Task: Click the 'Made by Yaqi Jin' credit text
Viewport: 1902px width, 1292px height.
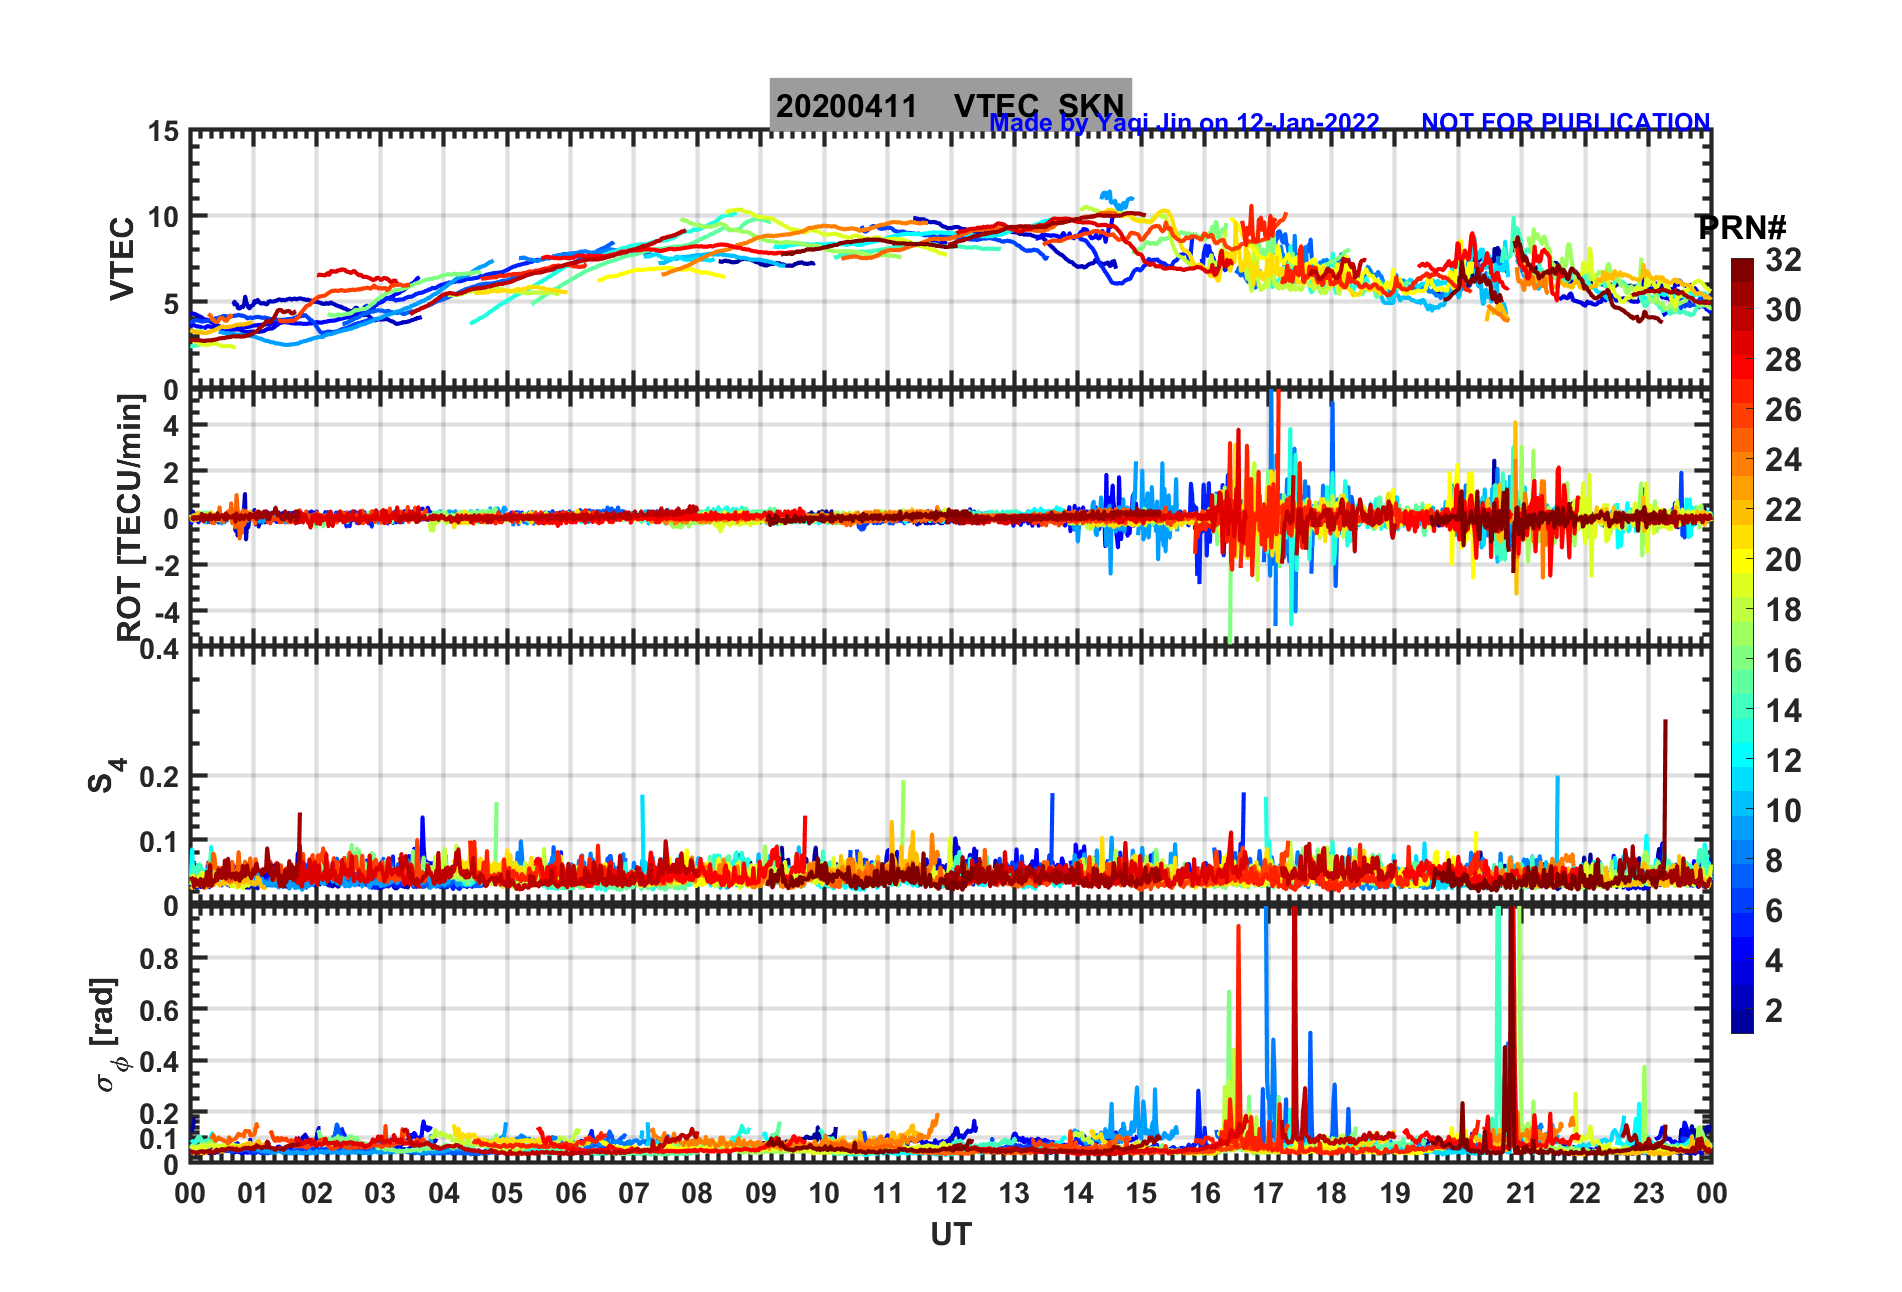Action: pos(1184,123)
